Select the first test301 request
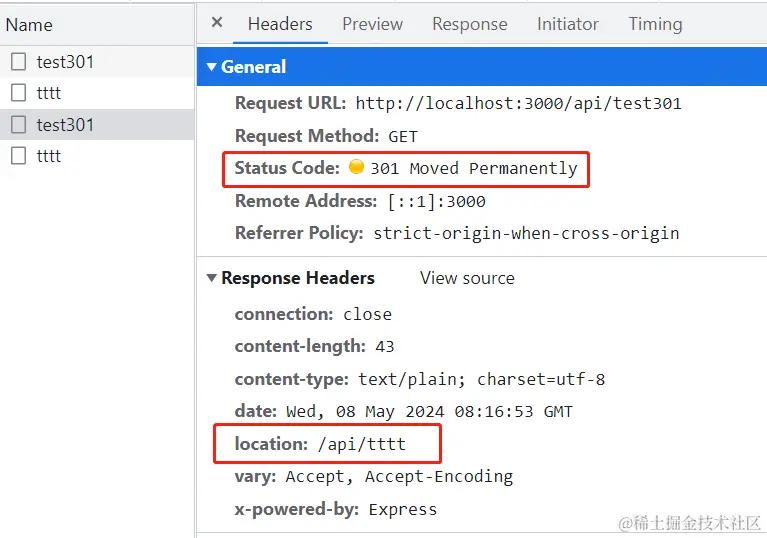Viewport: 767px width, 538px height. click(65, 62)
